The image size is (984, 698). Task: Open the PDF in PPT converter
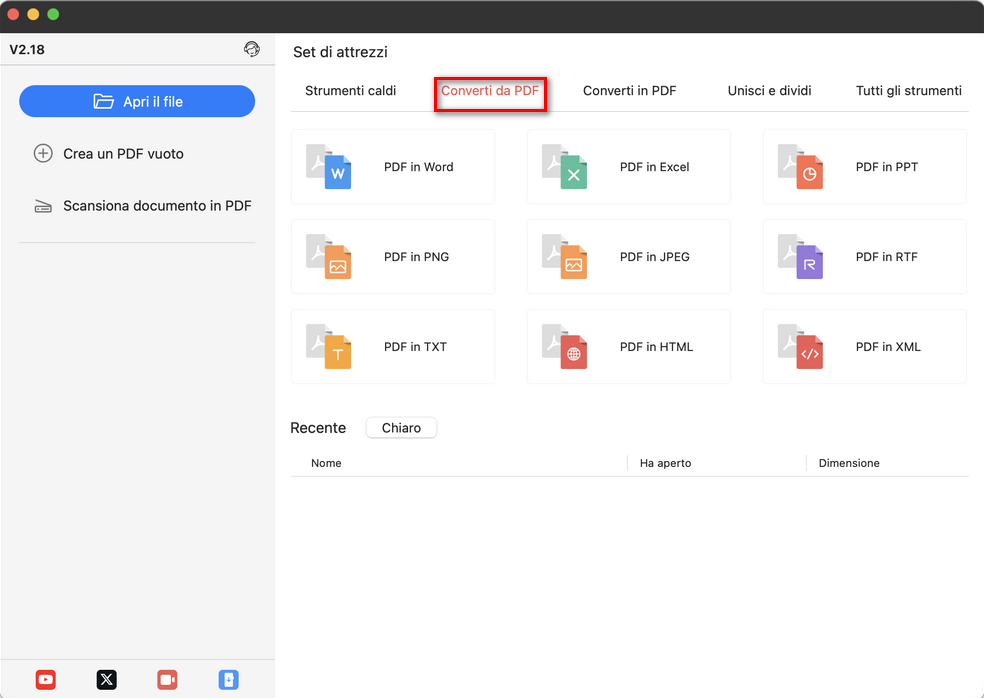(x=863, y=166)
